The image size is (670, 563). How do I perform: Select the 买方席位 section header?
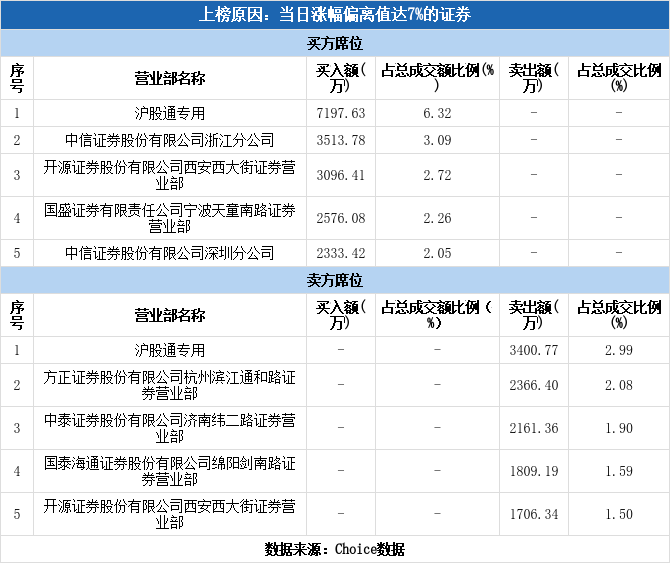[335, 43]
